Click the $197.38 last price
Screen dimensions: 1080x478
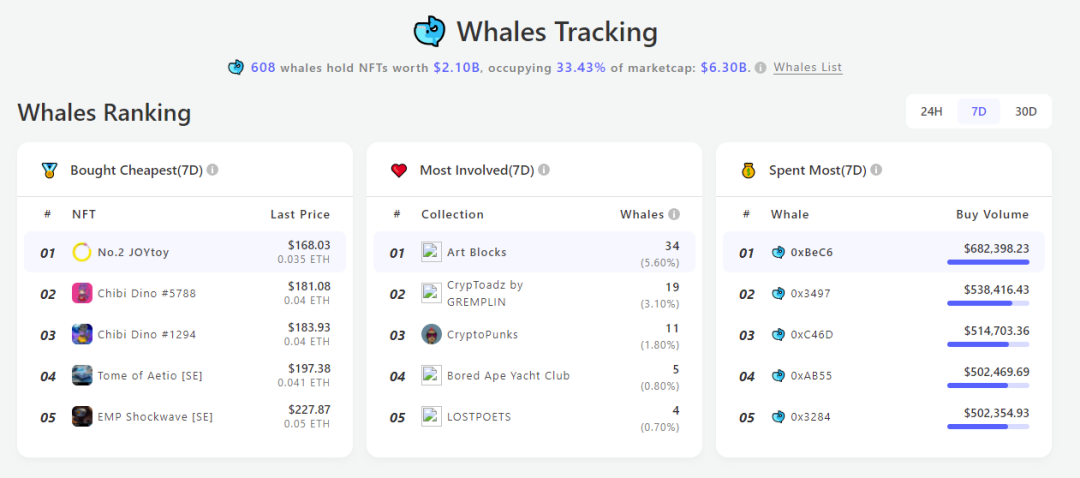[x=309, y=369]
